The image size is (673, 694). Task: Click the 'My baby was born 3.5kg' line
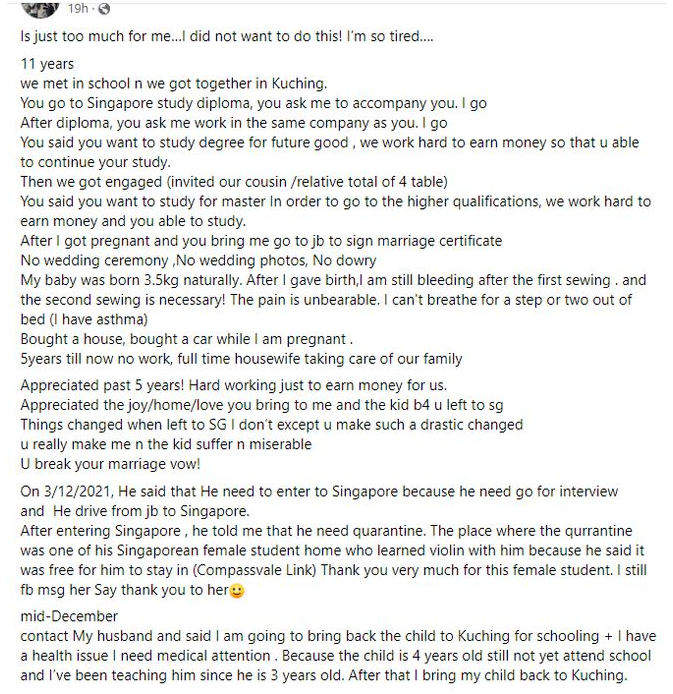tap(333, 280)
